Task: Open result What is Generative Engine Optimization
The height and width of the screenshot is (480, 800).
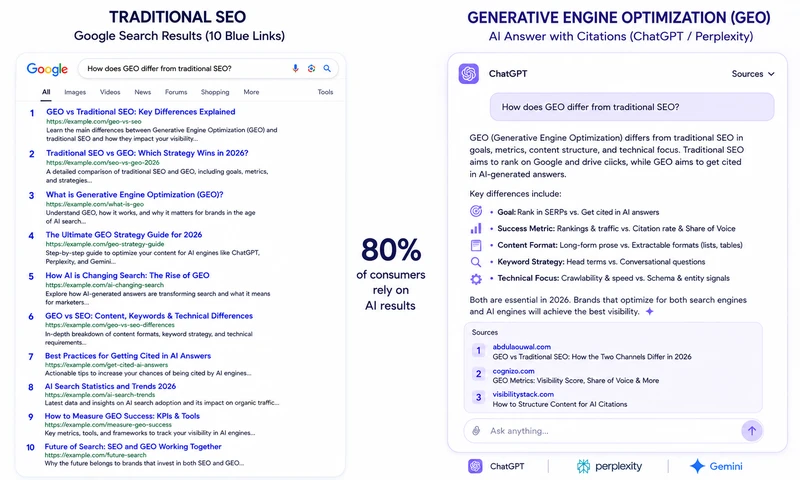Action: coord(134,194)
